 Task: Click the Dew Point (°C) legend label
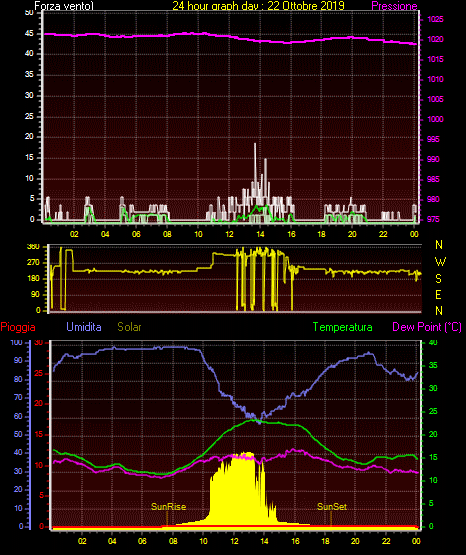click(x=427, y=327)
